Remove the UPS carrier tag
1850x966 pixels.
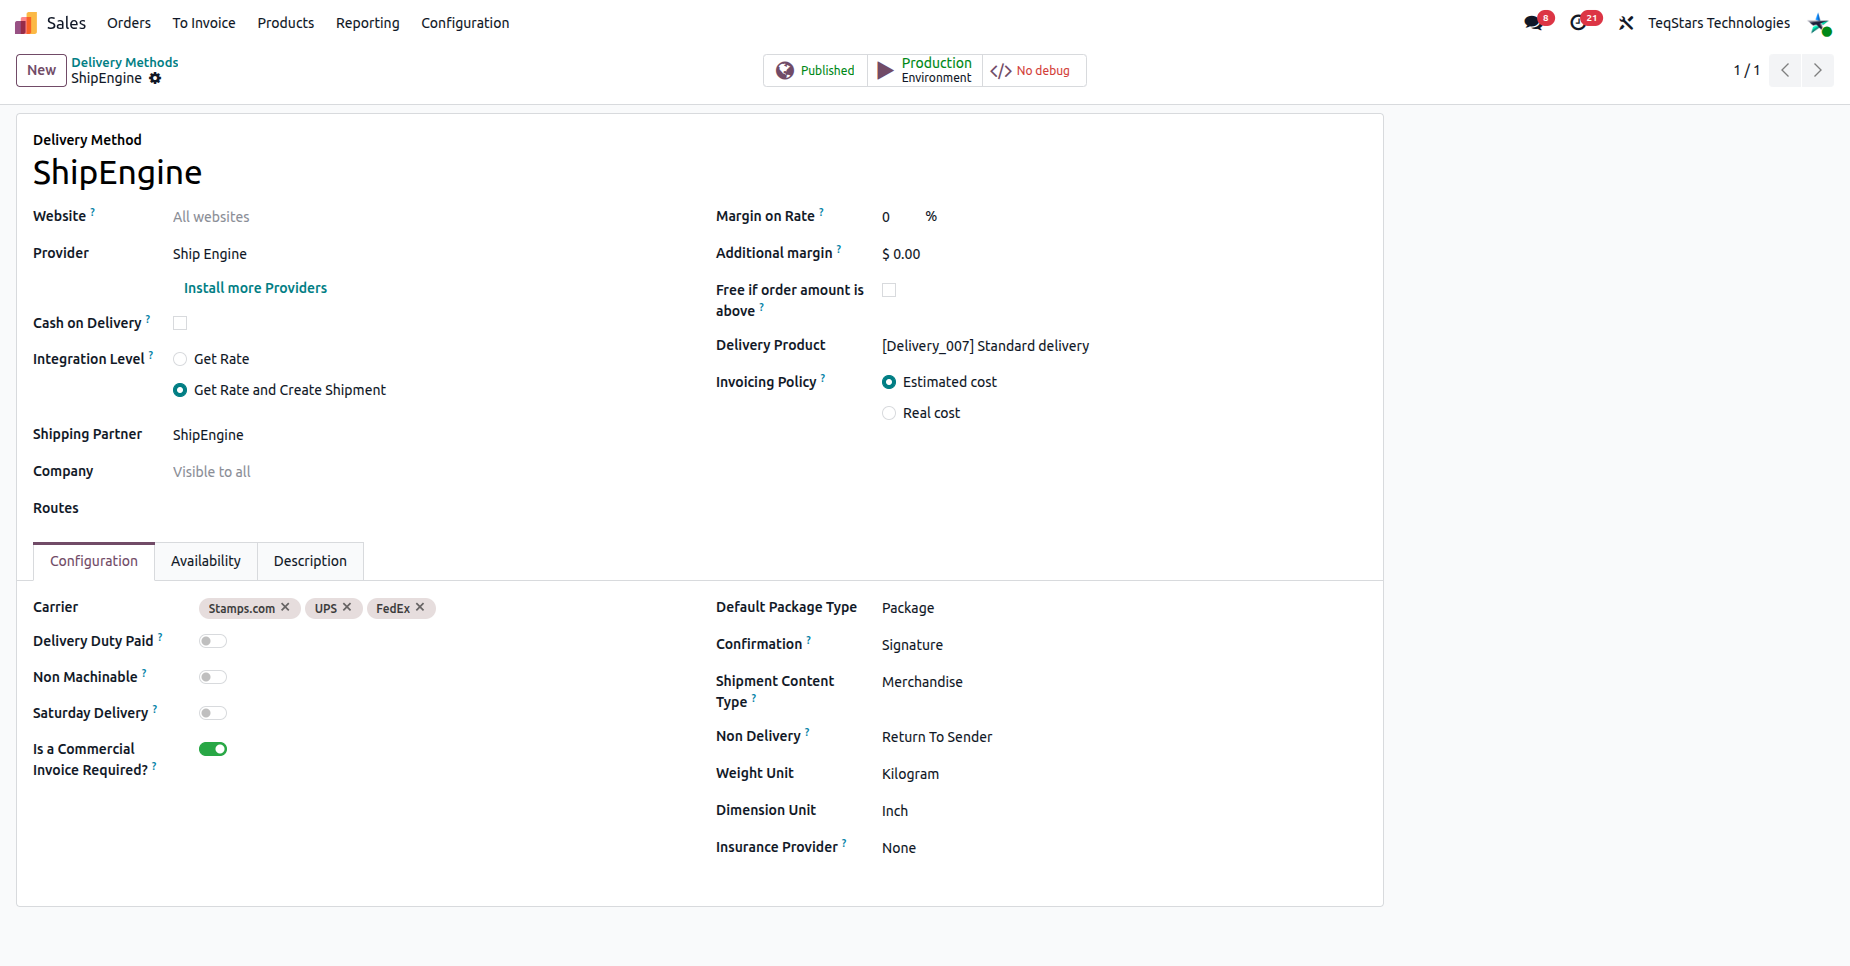(347, 607)
